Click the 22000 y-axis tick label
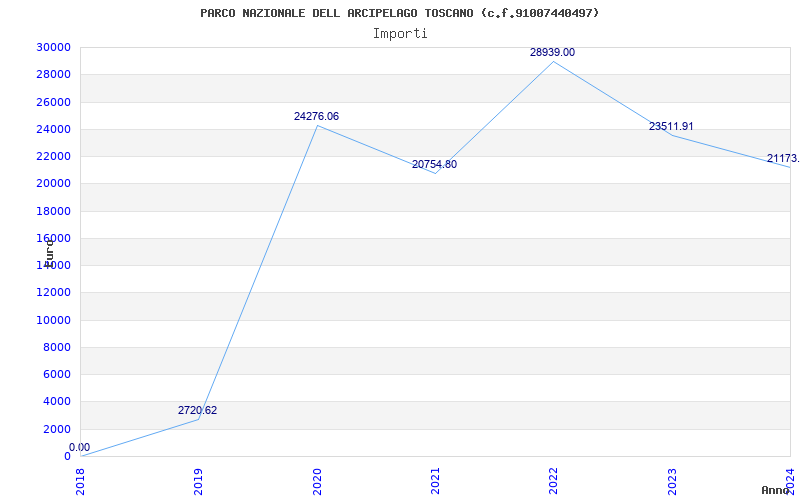Screen dimensions: 800x500 pos(53,156)
